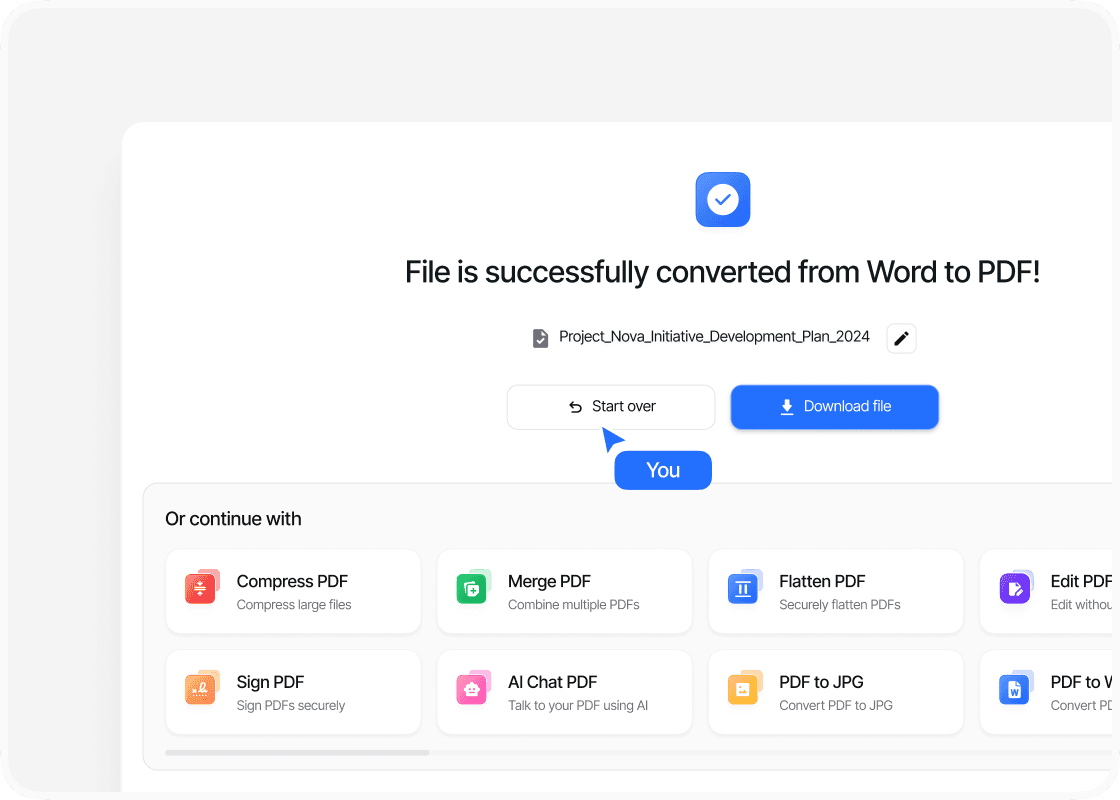Viewport: 1120px width, 800px height.
Task: Click the blue checkmark success icon
Action: pyautogui.click(x=722, y=200)
